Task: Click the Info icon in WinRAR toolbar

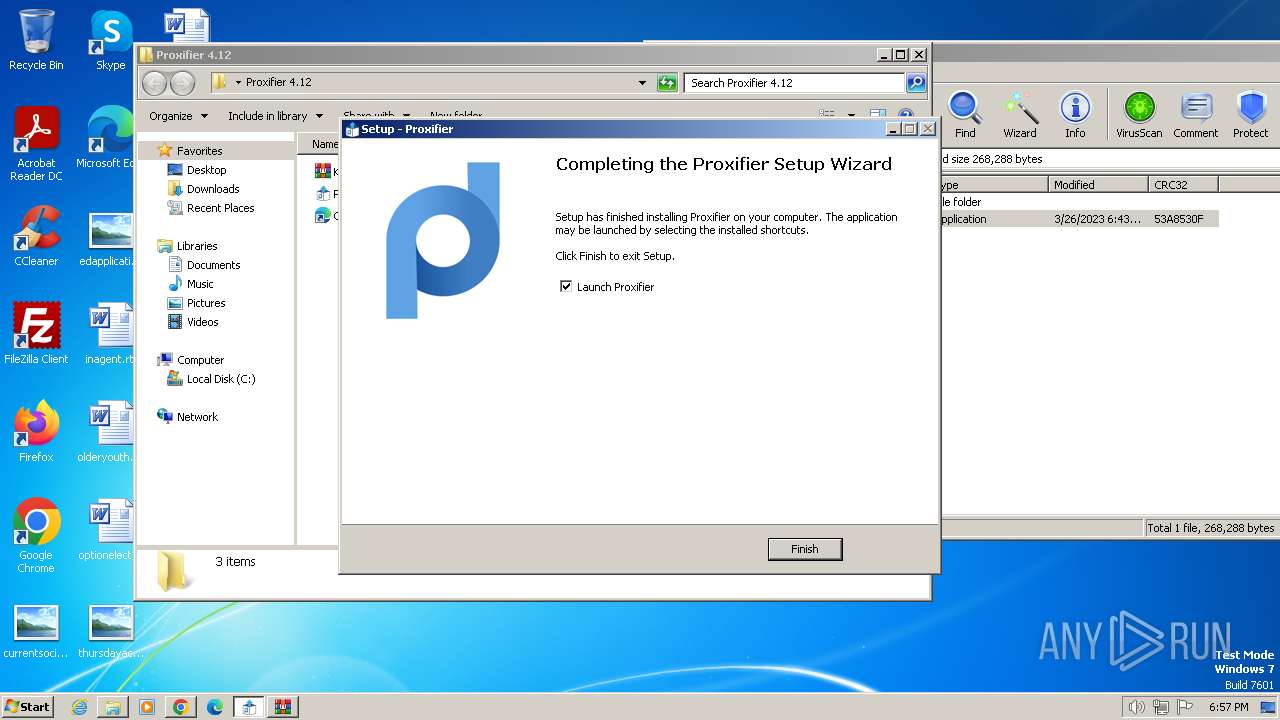Action: coord(1075,115)
